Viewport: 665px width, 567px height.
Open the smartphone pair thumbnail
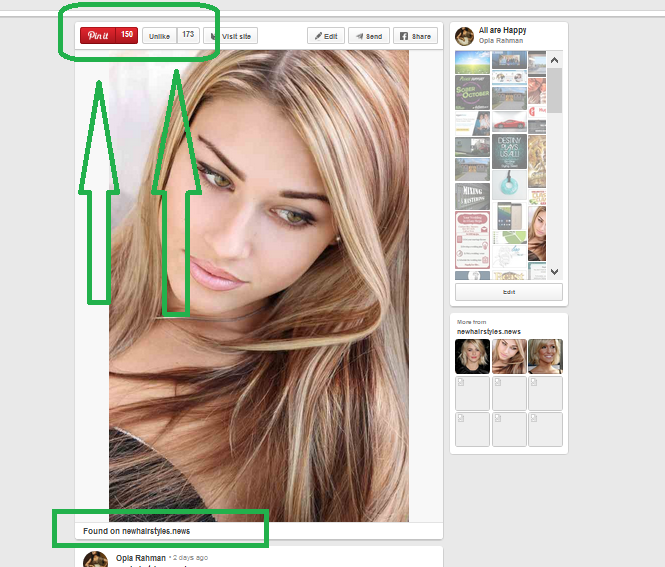[509, 215]
